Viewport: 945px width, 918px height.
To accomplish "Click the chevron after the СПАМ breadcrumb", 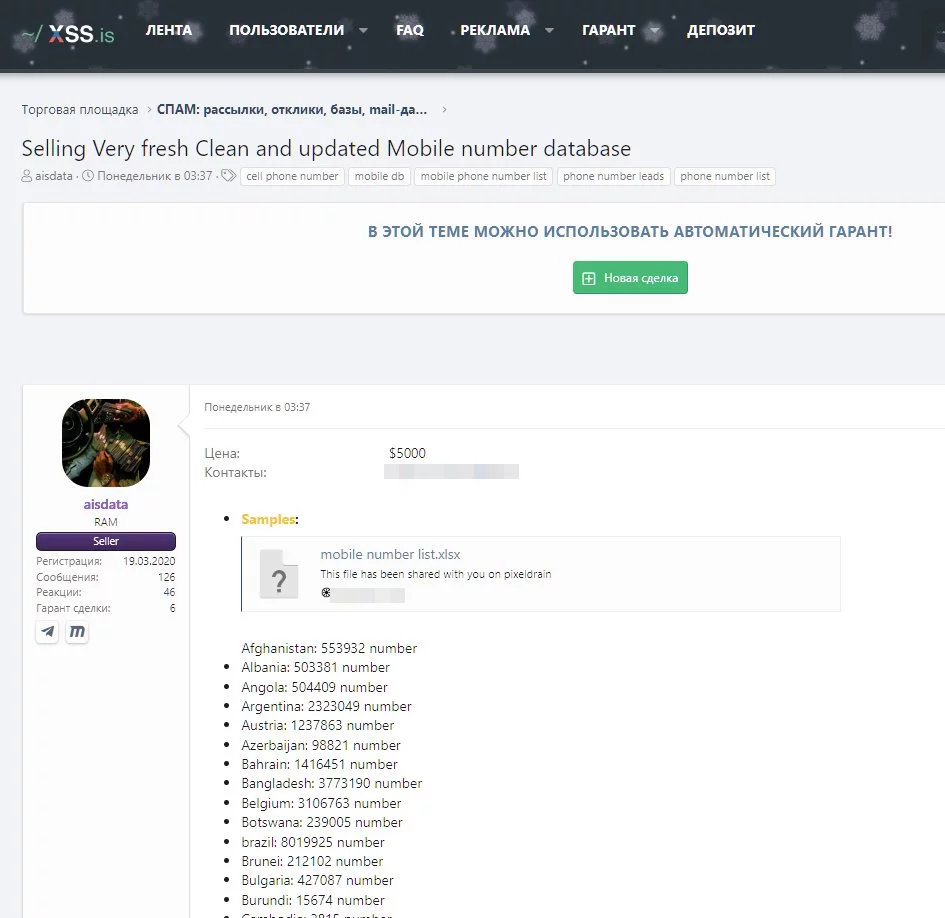I will [444, 110].
